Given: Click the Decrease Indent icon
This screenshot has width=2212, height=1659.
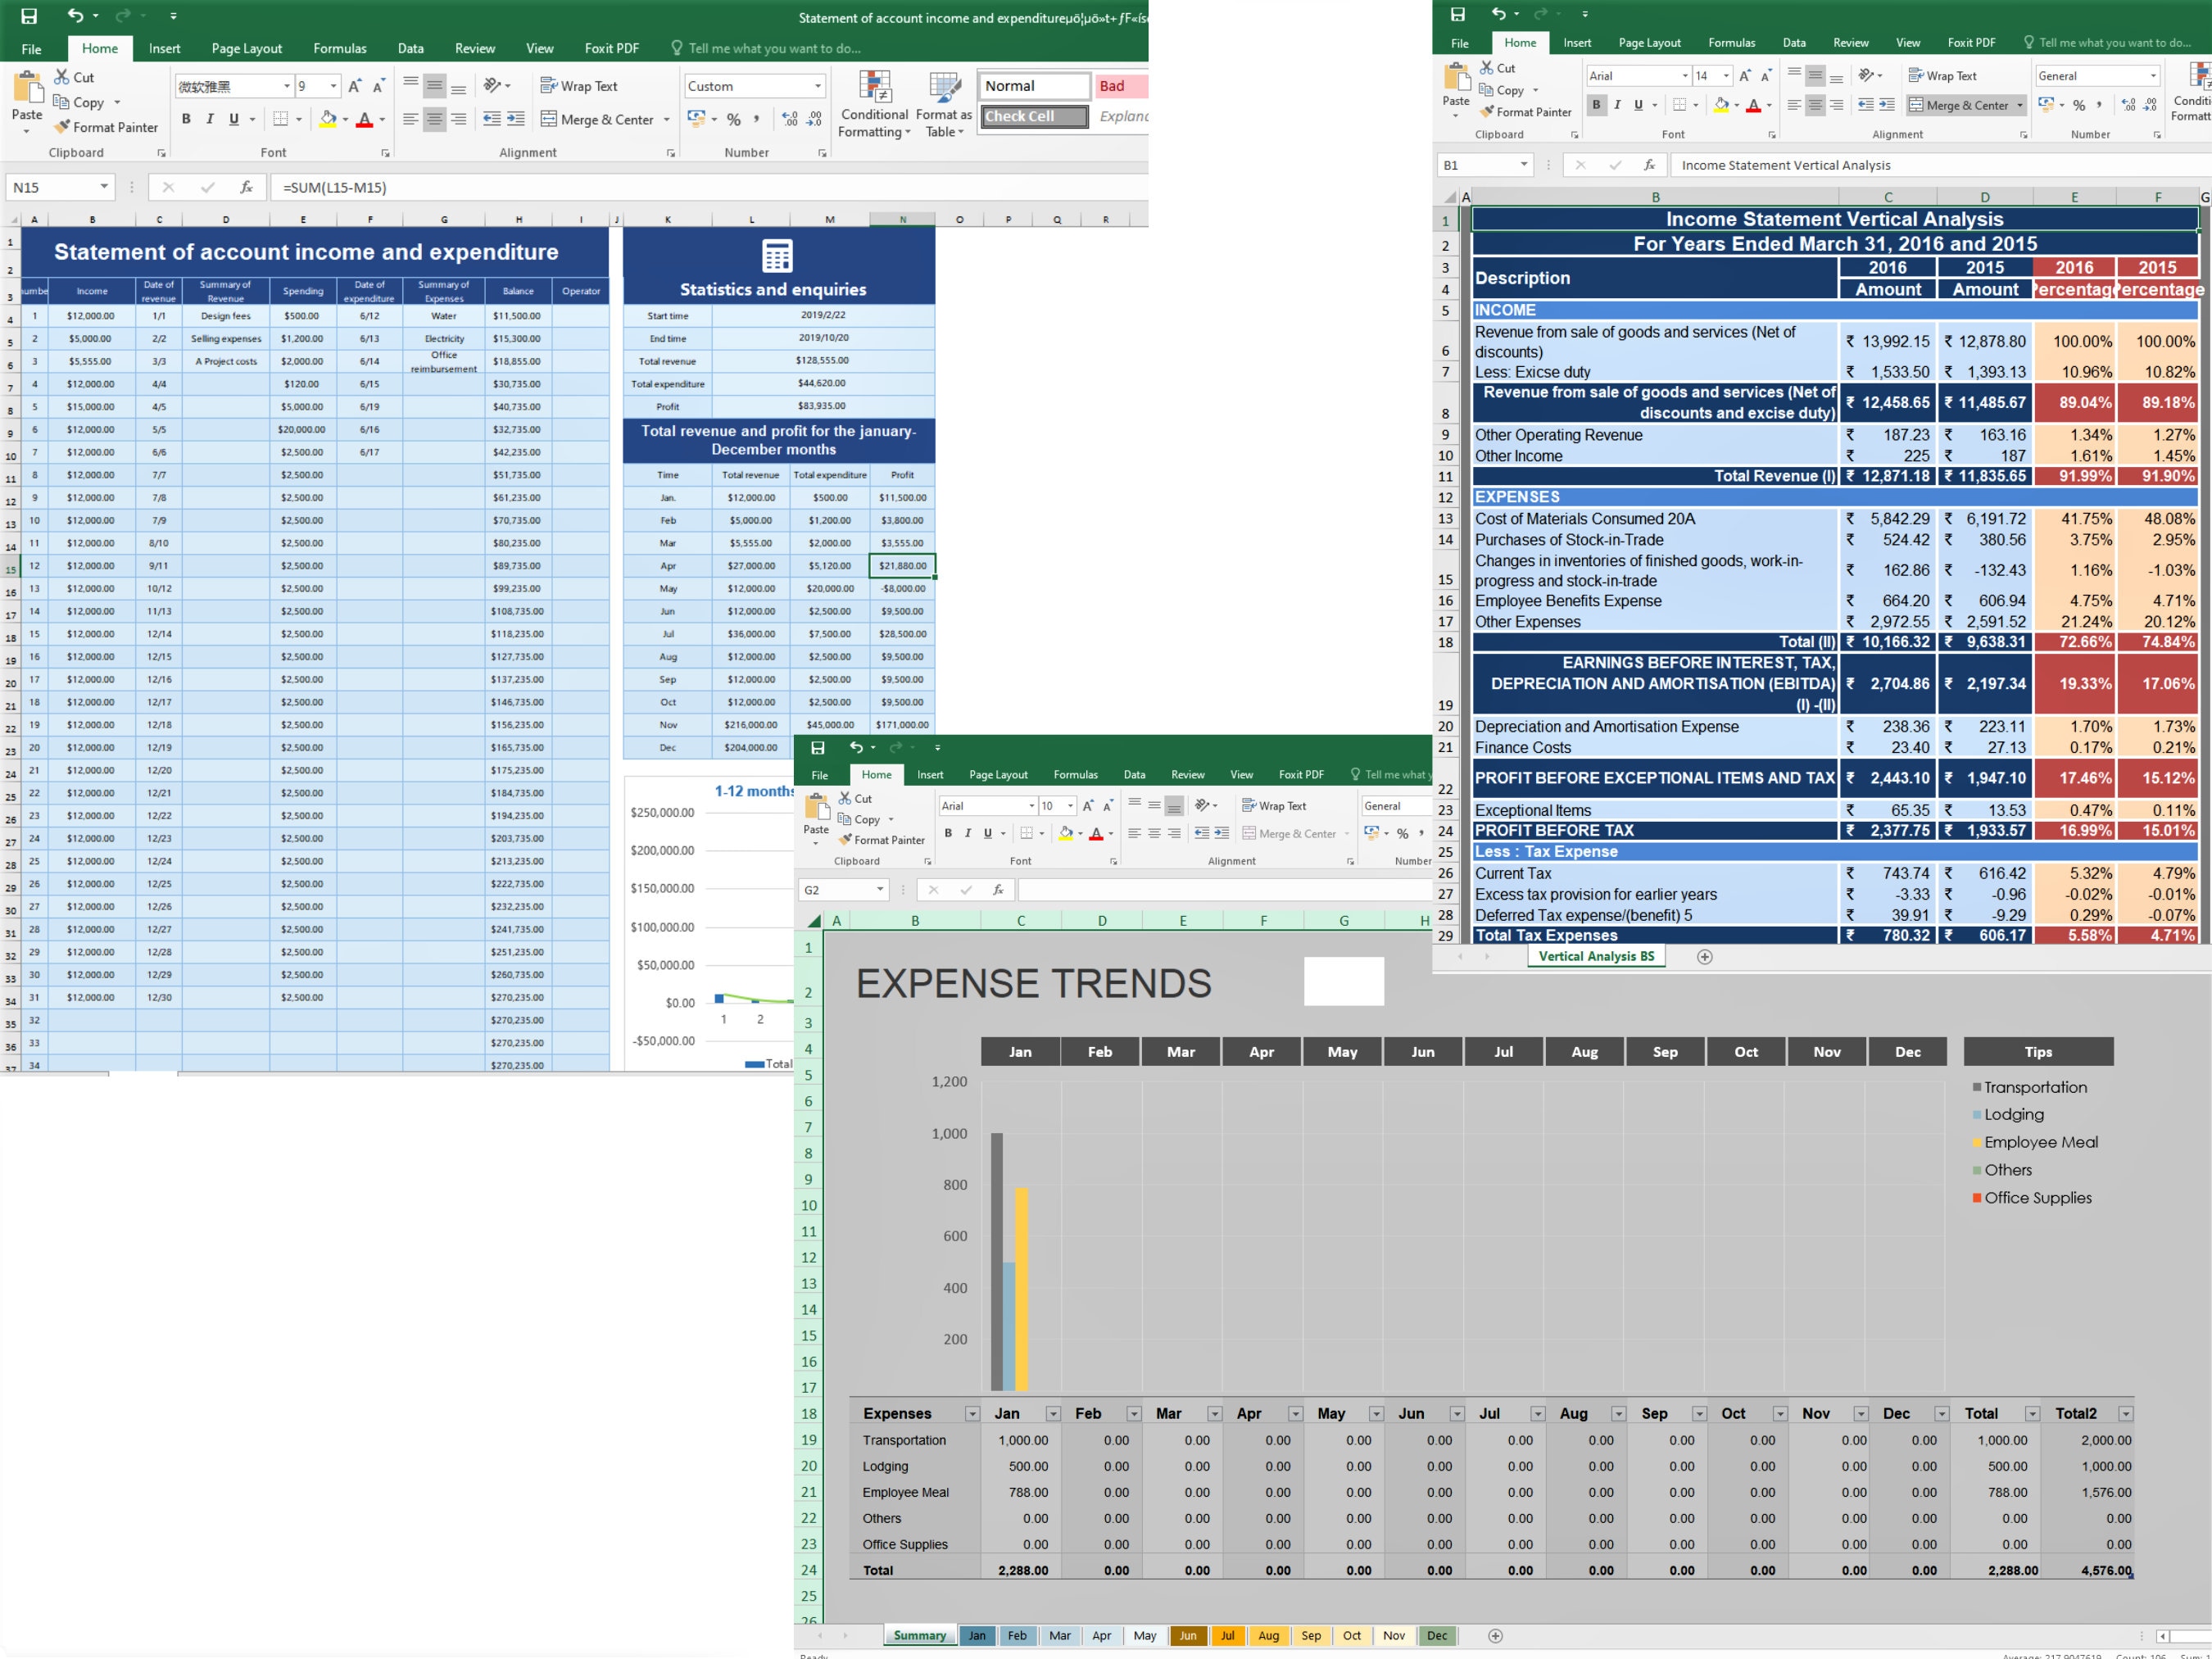Looking at the screenshot, I should [493, 119].
